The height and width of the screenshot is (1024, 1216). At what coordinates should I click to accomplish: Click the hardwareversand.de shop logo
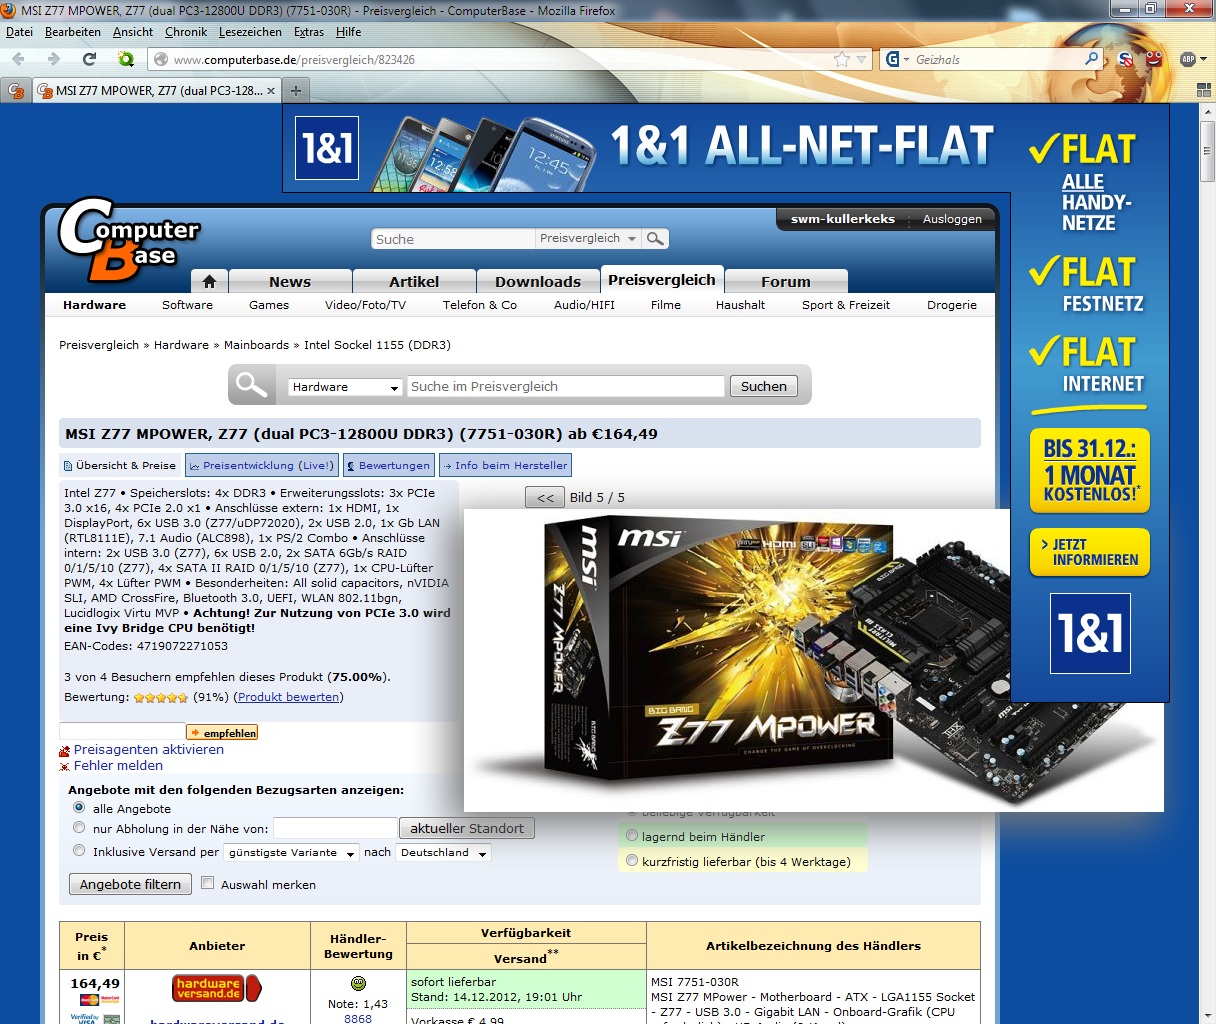pos(217,988)
